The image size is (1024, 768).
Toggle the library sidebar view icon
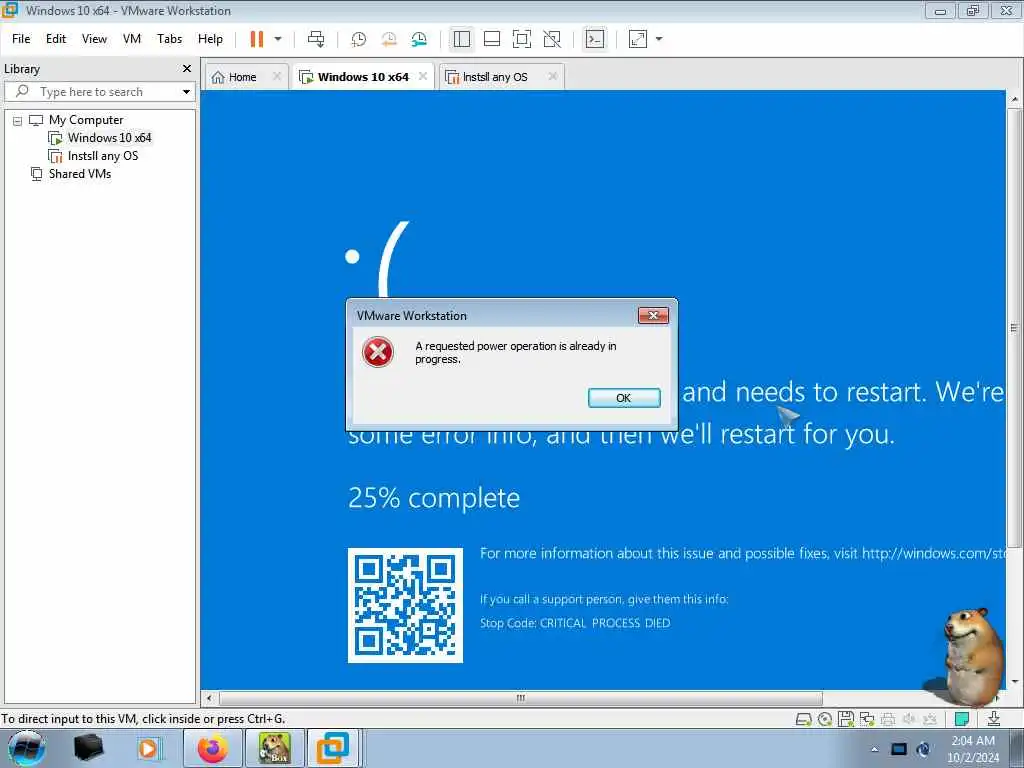[462, 39]
